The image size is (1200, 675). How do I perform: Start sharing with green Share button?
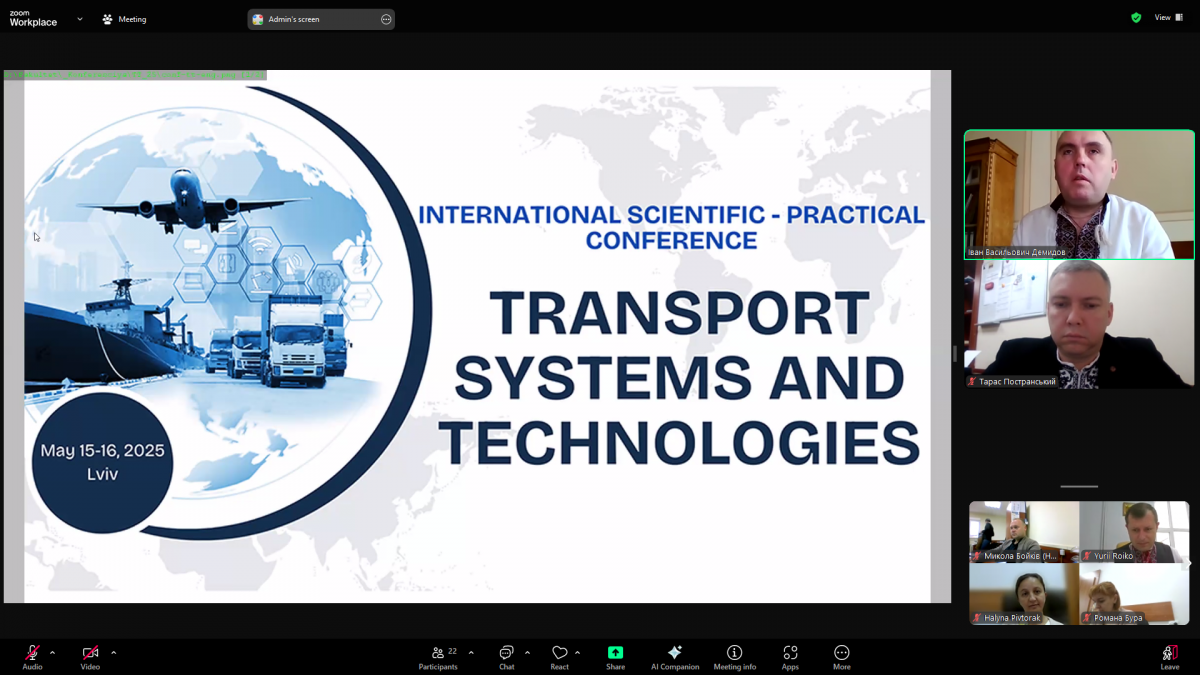pos(615,656)
